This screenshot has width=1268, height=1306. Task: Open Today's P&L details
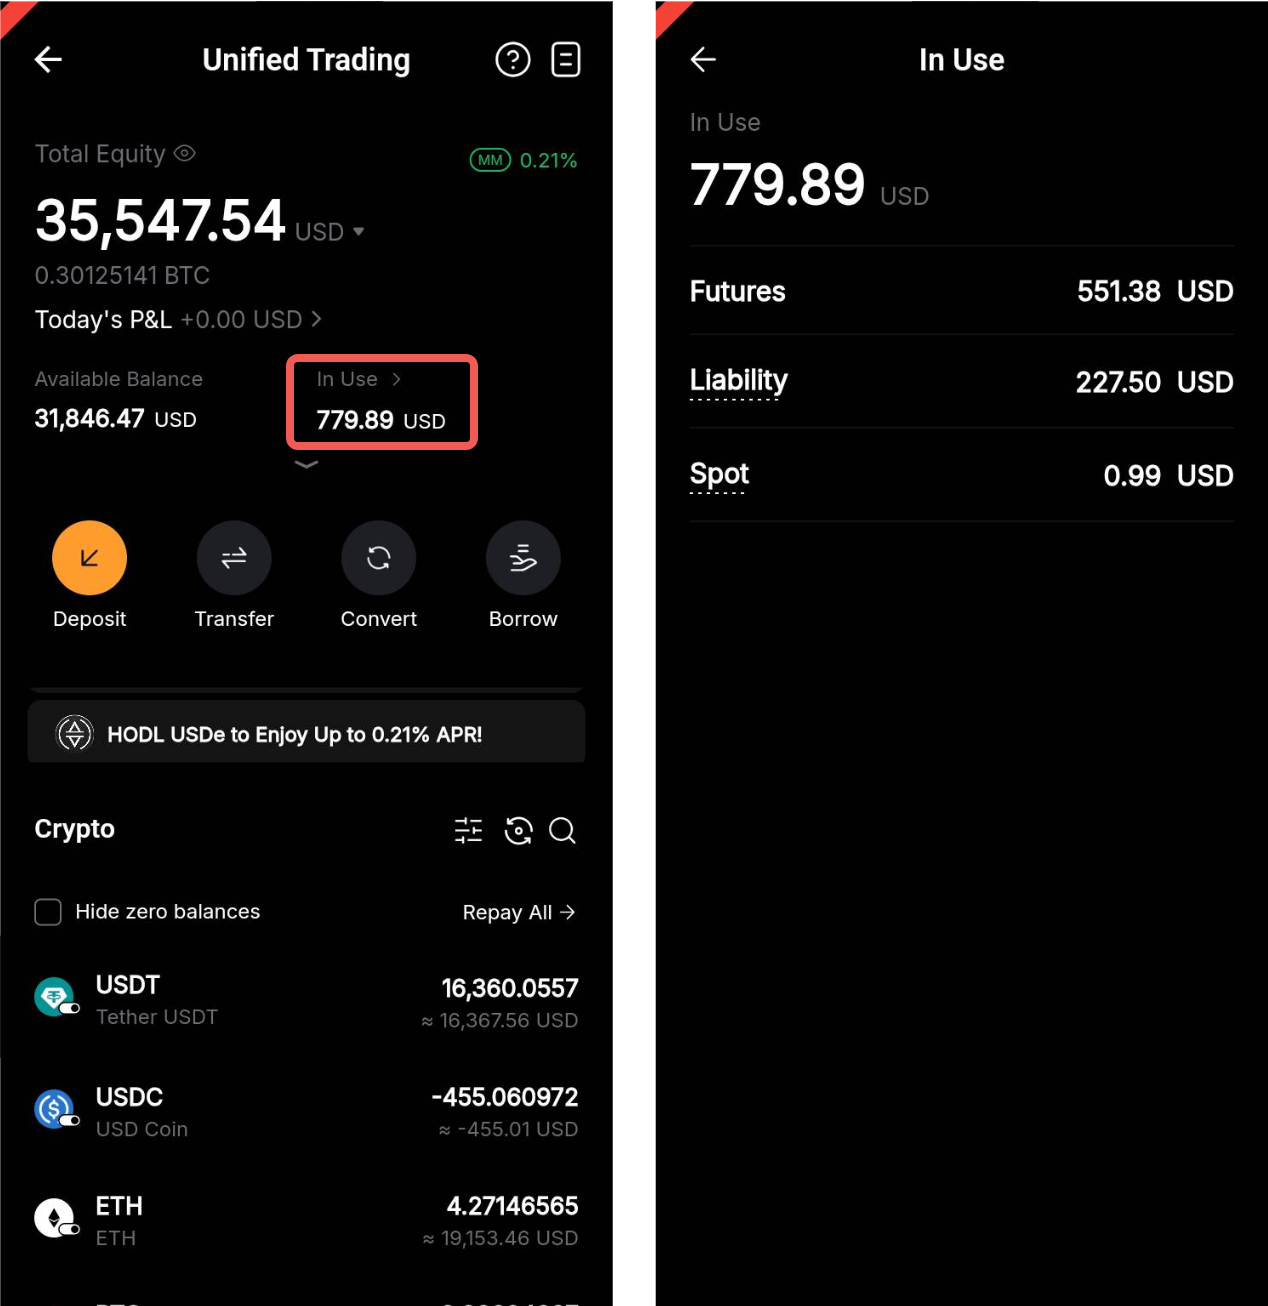click(178, 320)
